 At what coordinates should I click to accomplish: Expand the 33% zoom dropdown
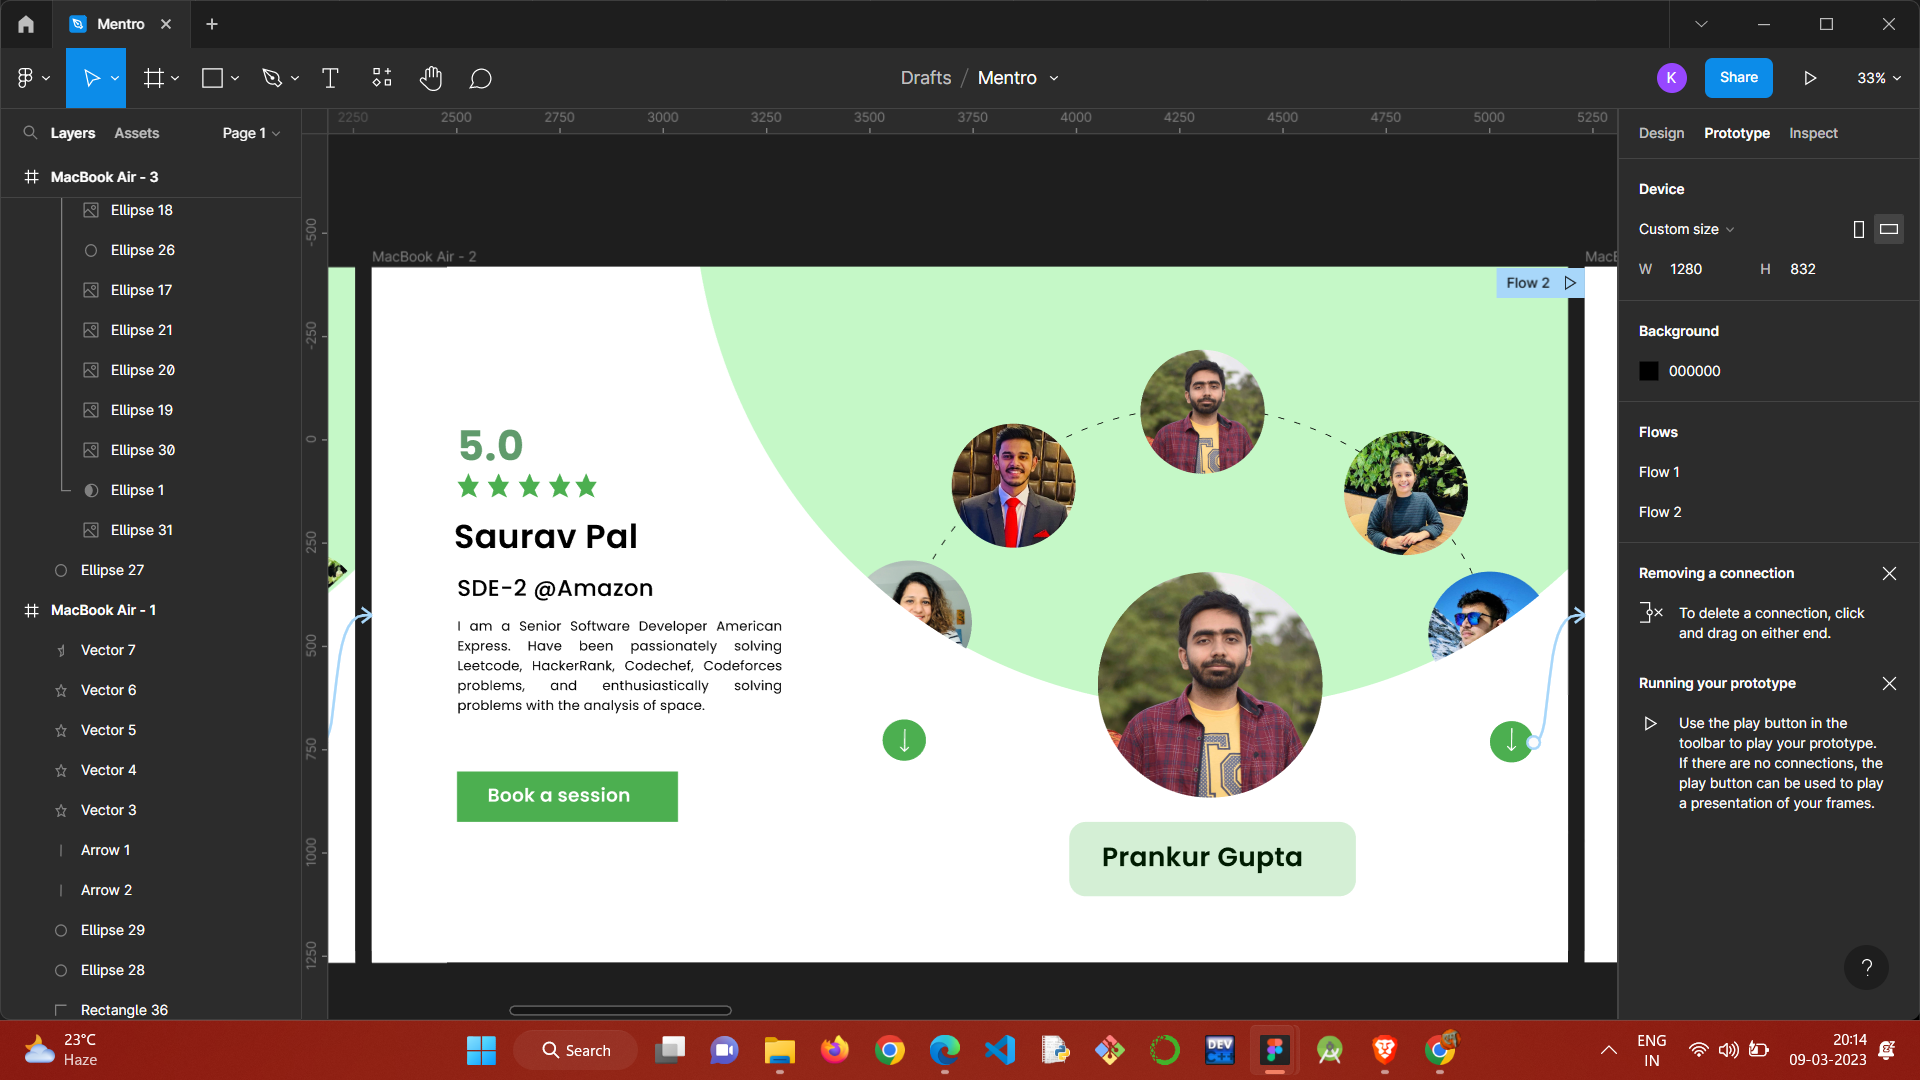(x=1879, y=78)
